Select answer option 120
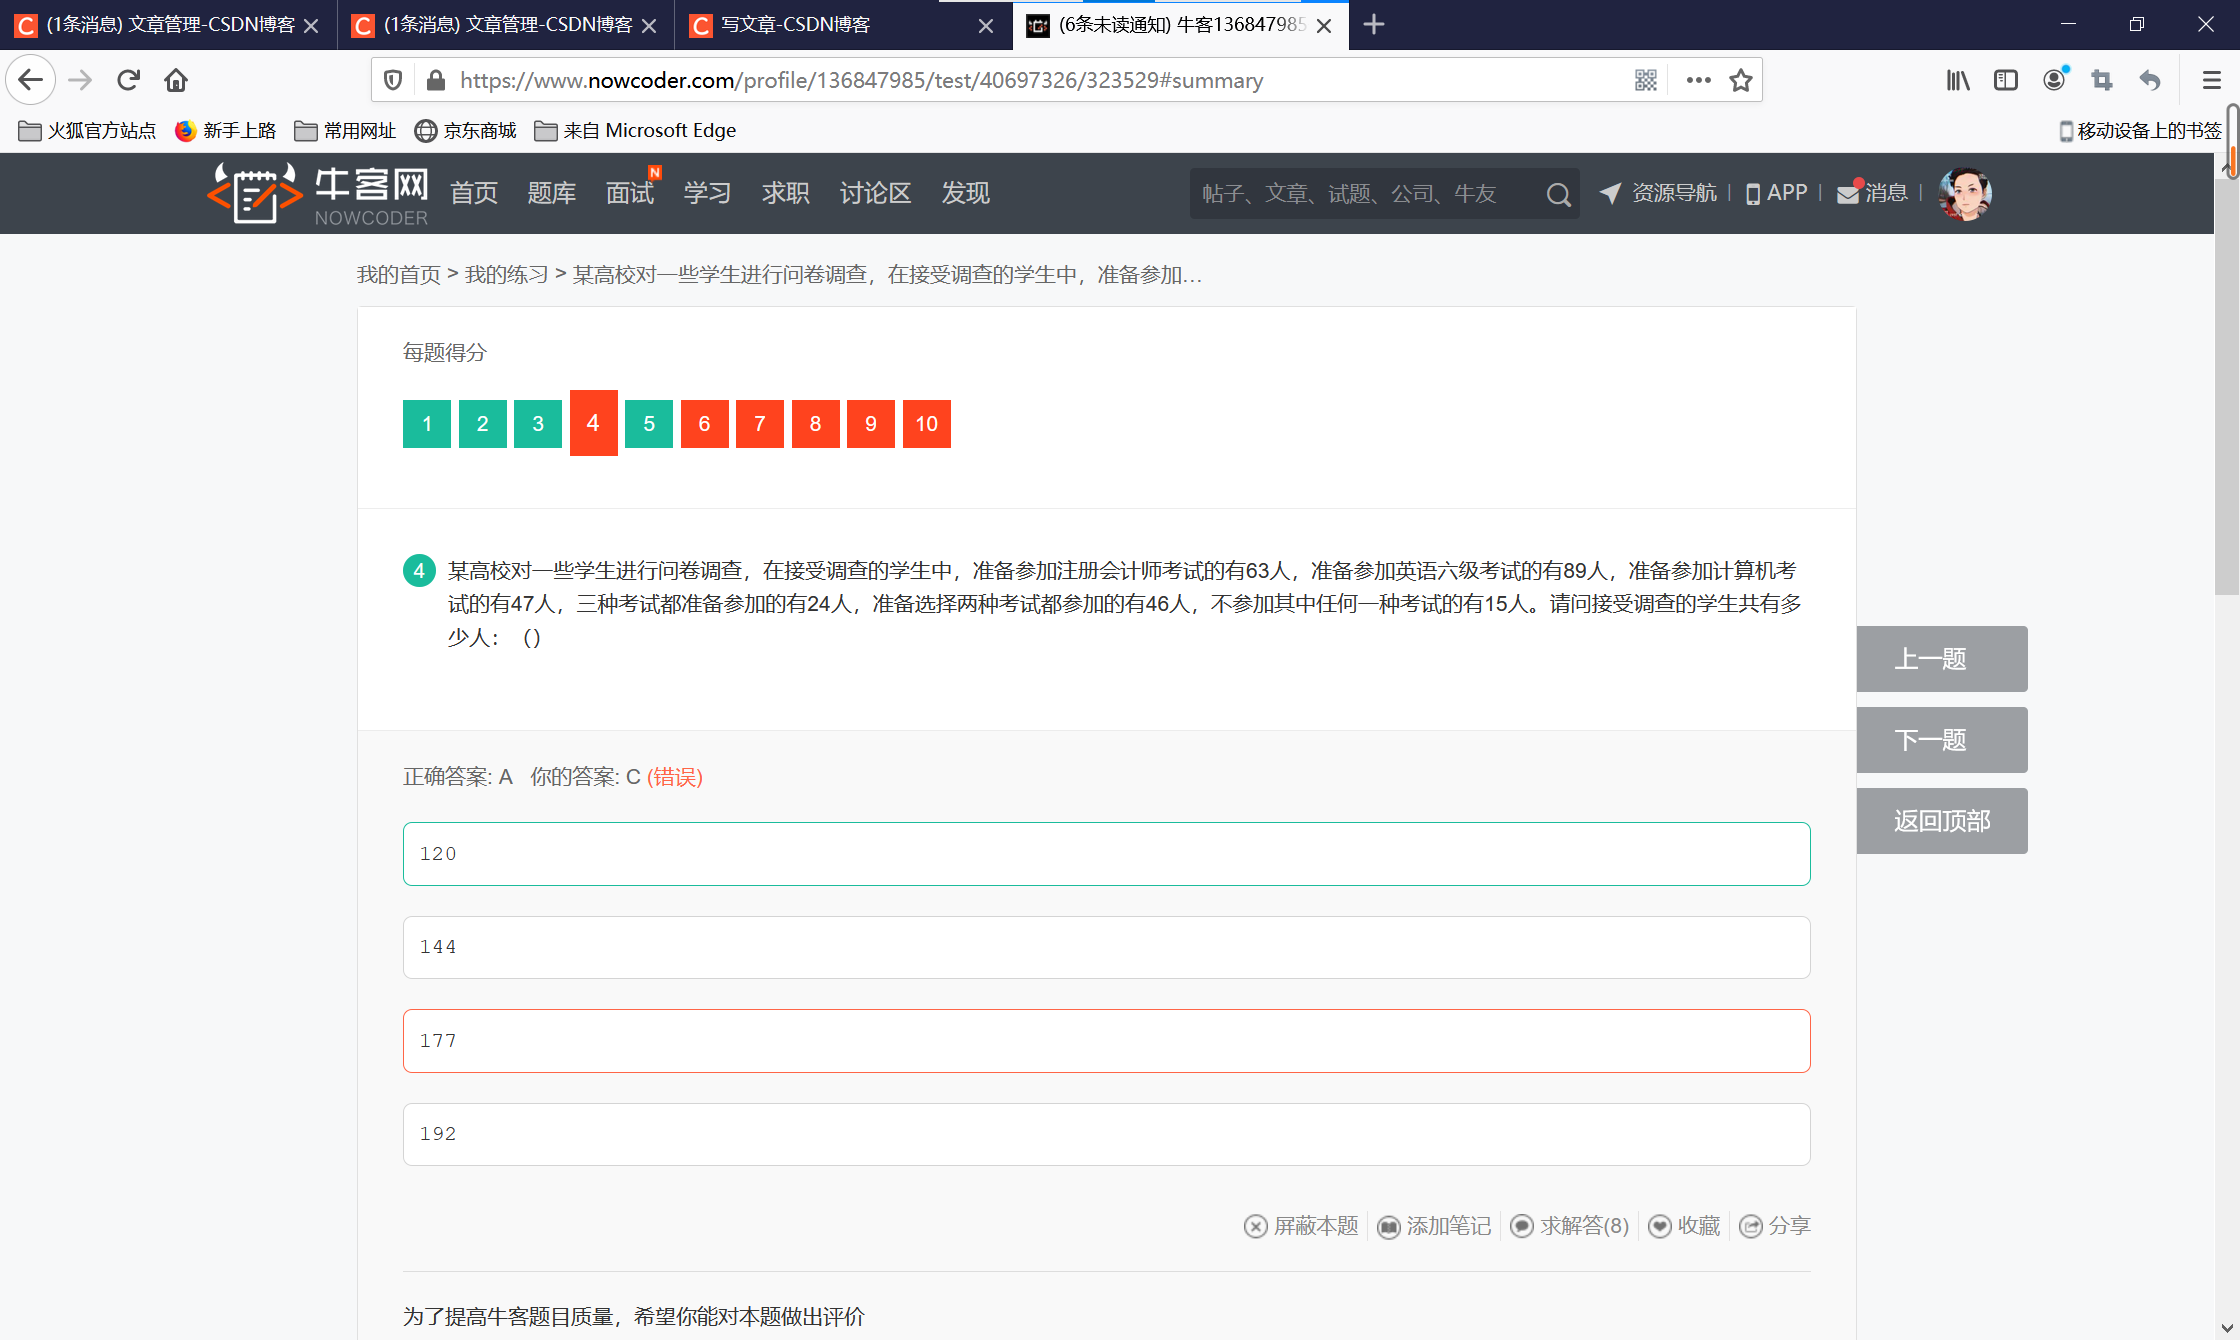 pos(1107,854)
